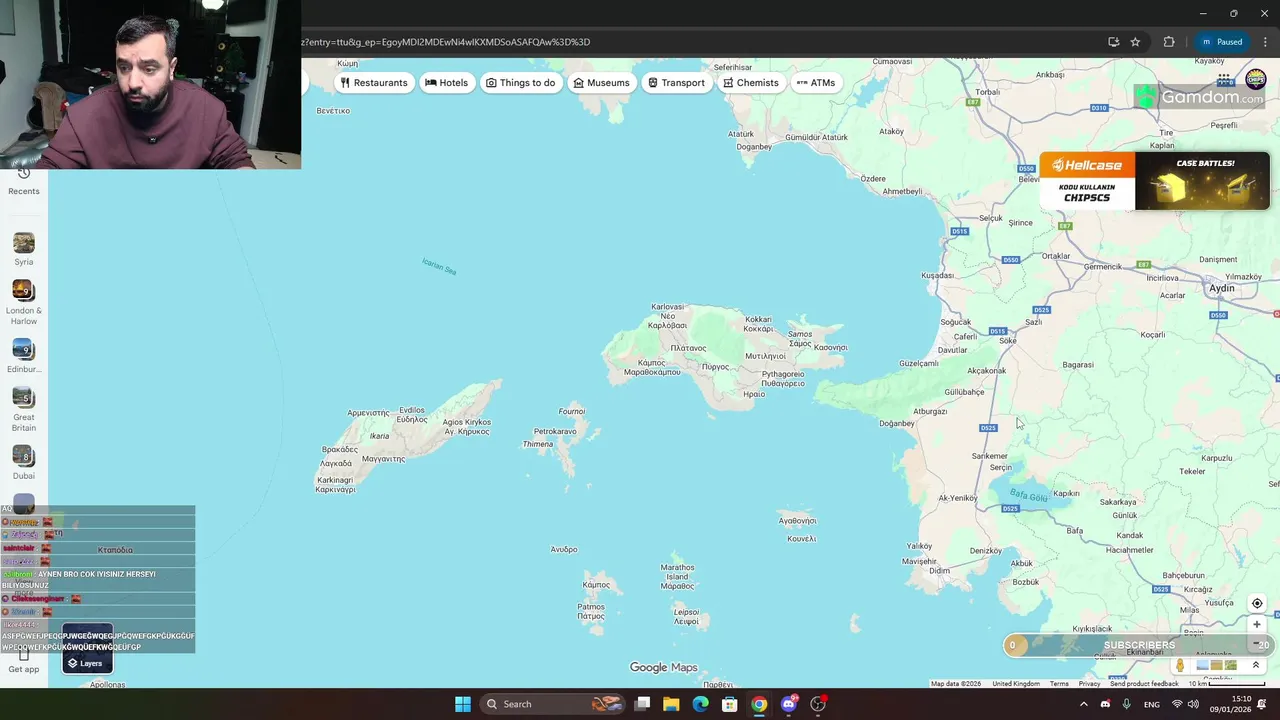Open Microsoft Edge from the taskbar

[700, 704]
